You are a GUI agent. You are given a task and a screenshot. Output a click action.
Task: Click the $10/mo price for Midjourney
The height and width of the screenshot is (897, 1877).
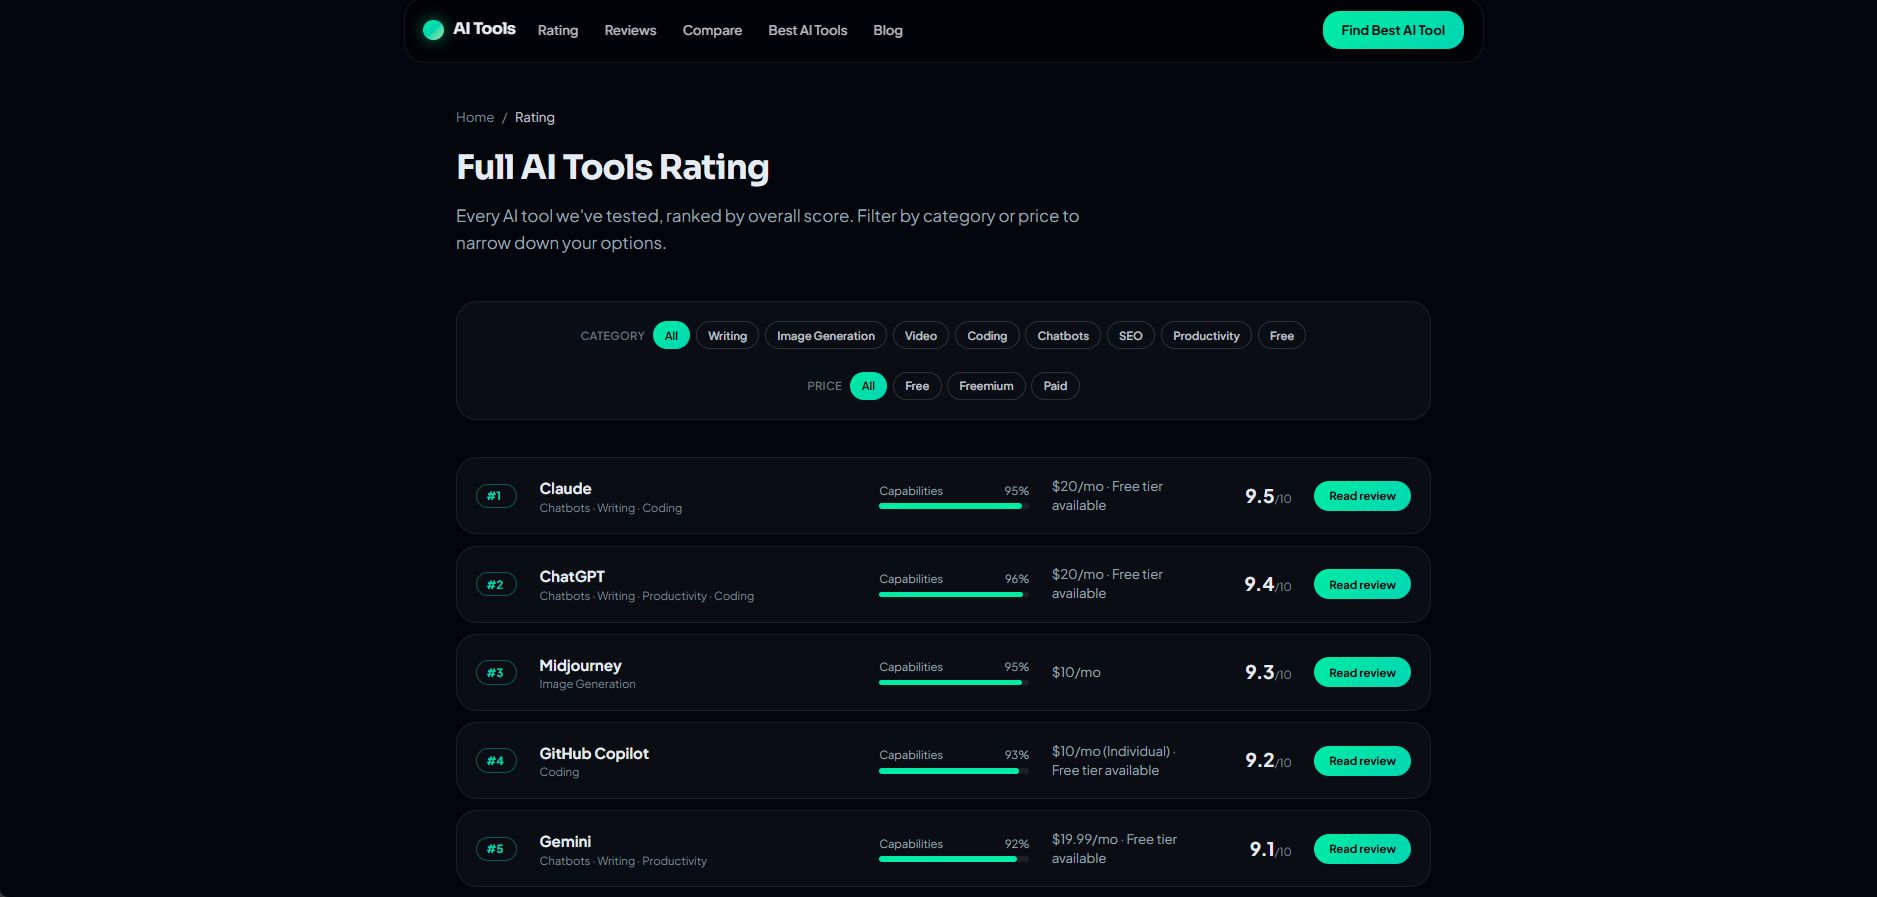pos(1076,673)
